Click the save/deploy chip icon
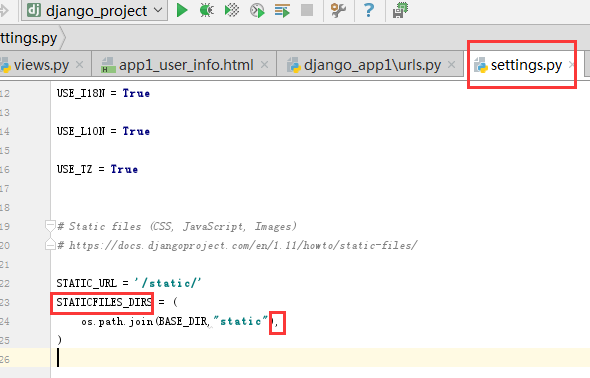 click(400, 10)
